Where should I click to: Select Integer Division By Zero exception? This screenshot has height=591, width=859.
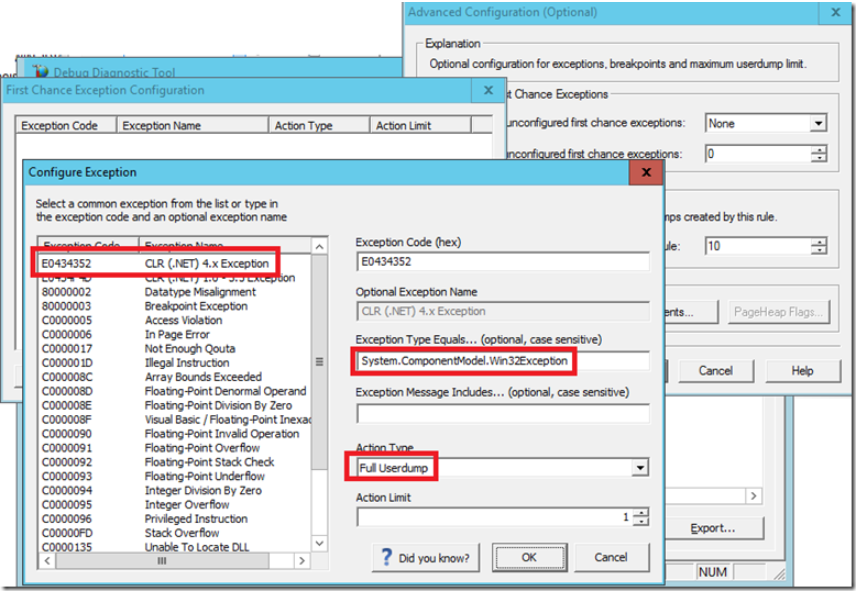pos(202,491)
